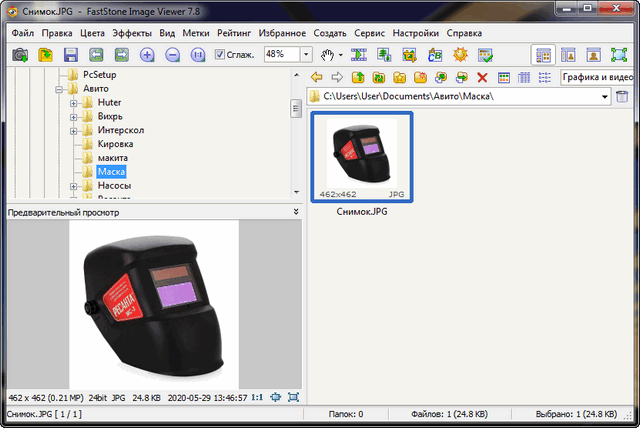Image resolution: width=640 pixels, height=428 pixels.
Task: Click the actual size 1:1 toolbar icon
Action: 198,55
